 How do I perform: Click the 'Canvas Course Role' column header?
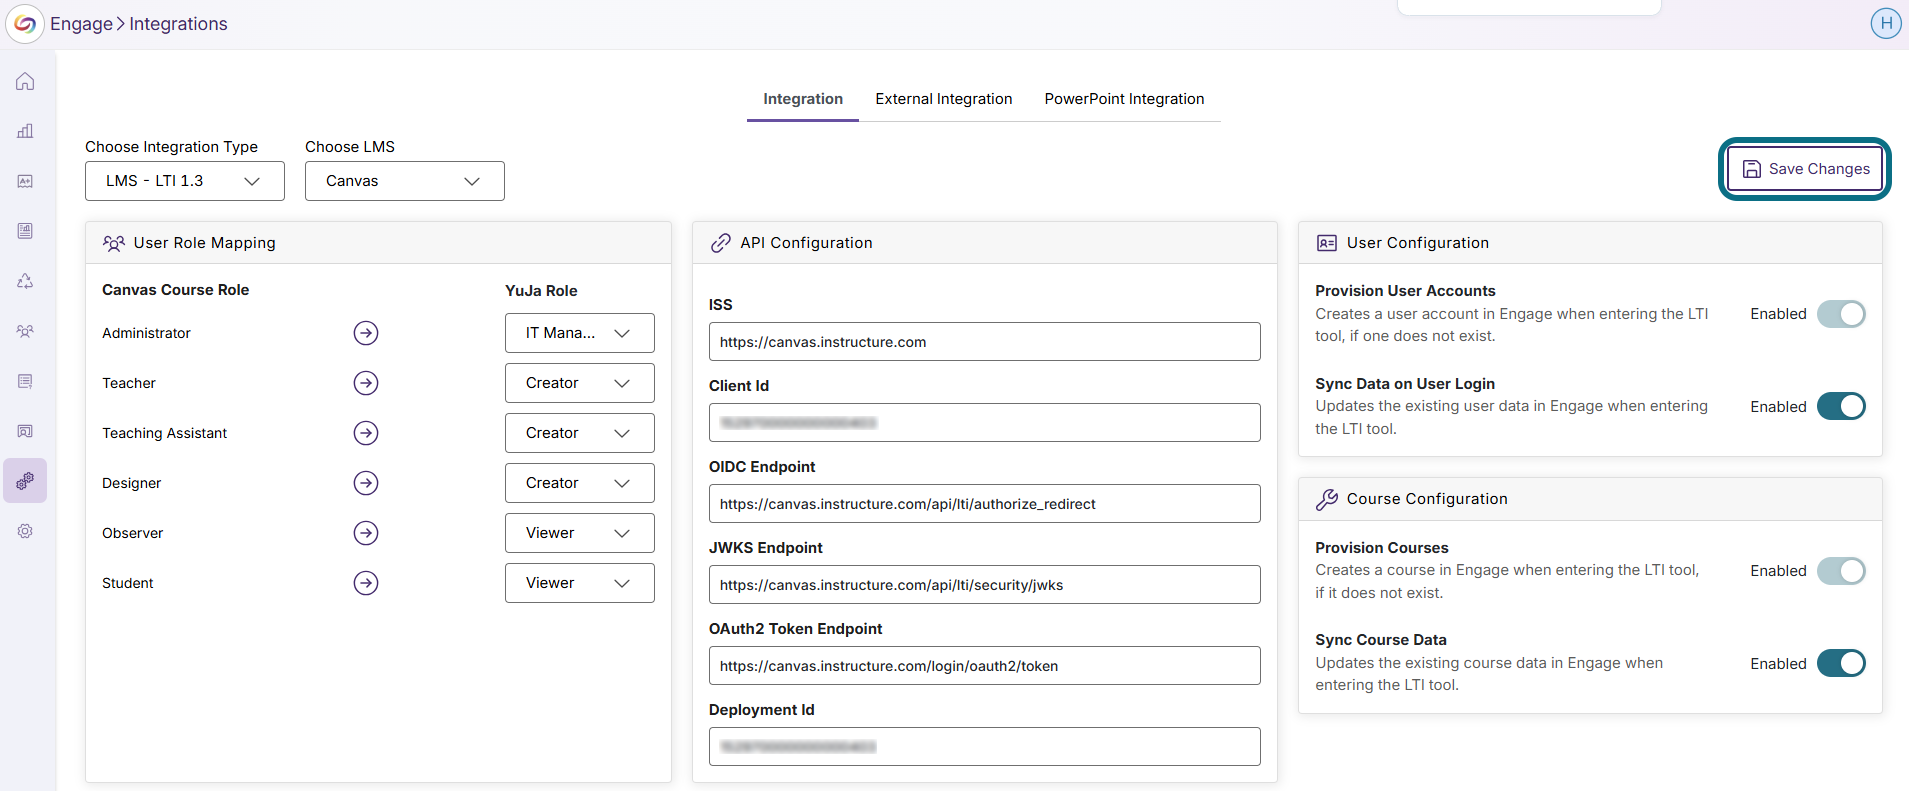click(x=176, y=290)
